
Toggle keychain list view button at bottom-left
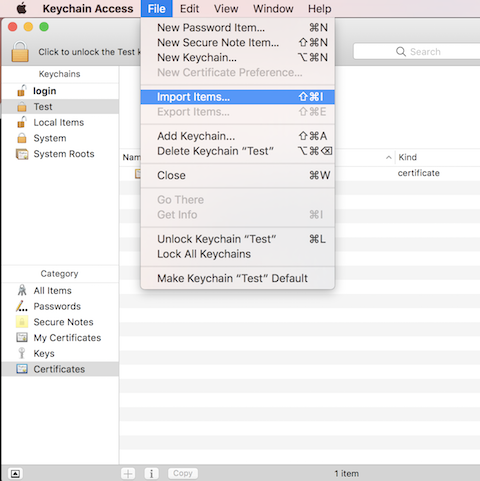click(15, 473)
